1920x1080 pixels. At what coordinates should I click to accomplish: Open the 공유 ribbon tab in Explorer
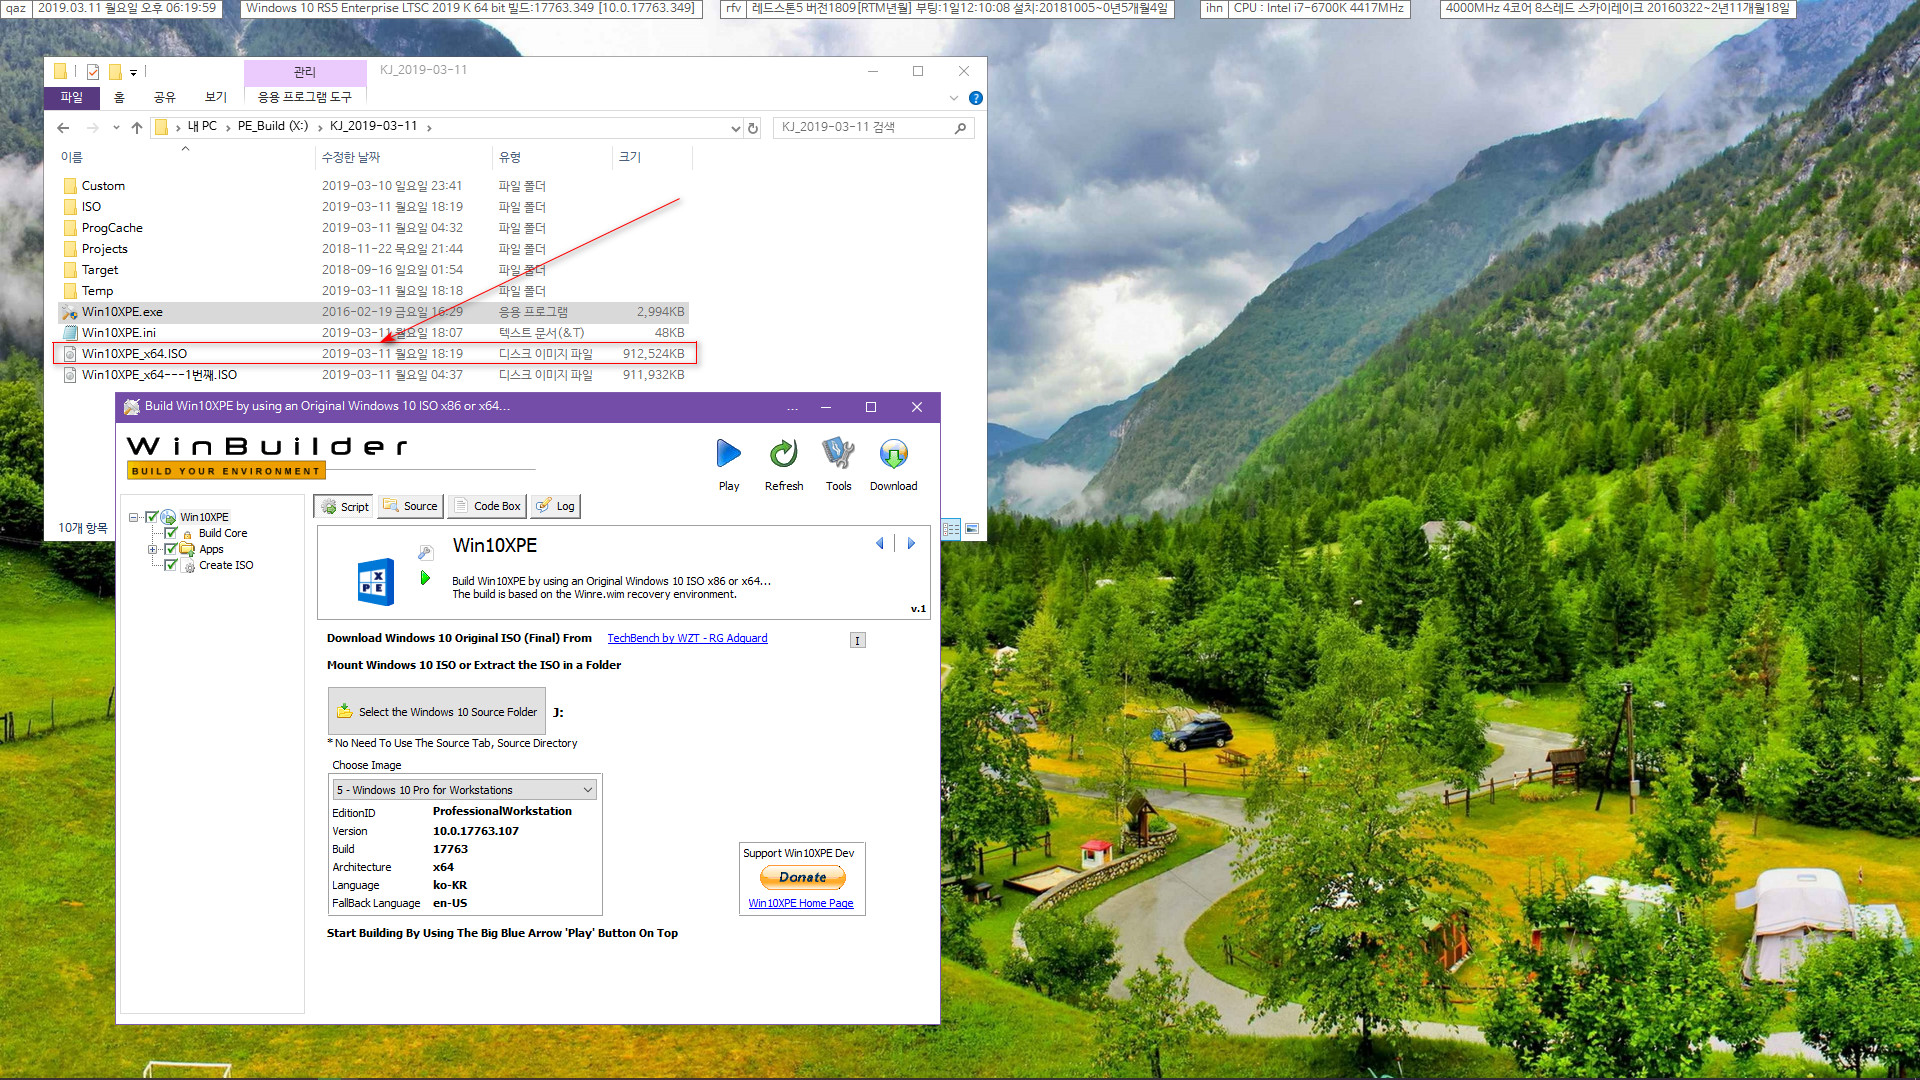point(165,97)
